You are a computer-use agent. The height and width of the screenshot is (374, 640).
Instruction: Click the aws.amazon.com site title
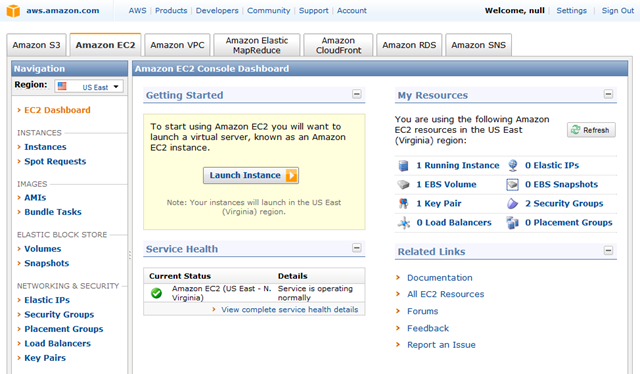[x=62, y=11]
